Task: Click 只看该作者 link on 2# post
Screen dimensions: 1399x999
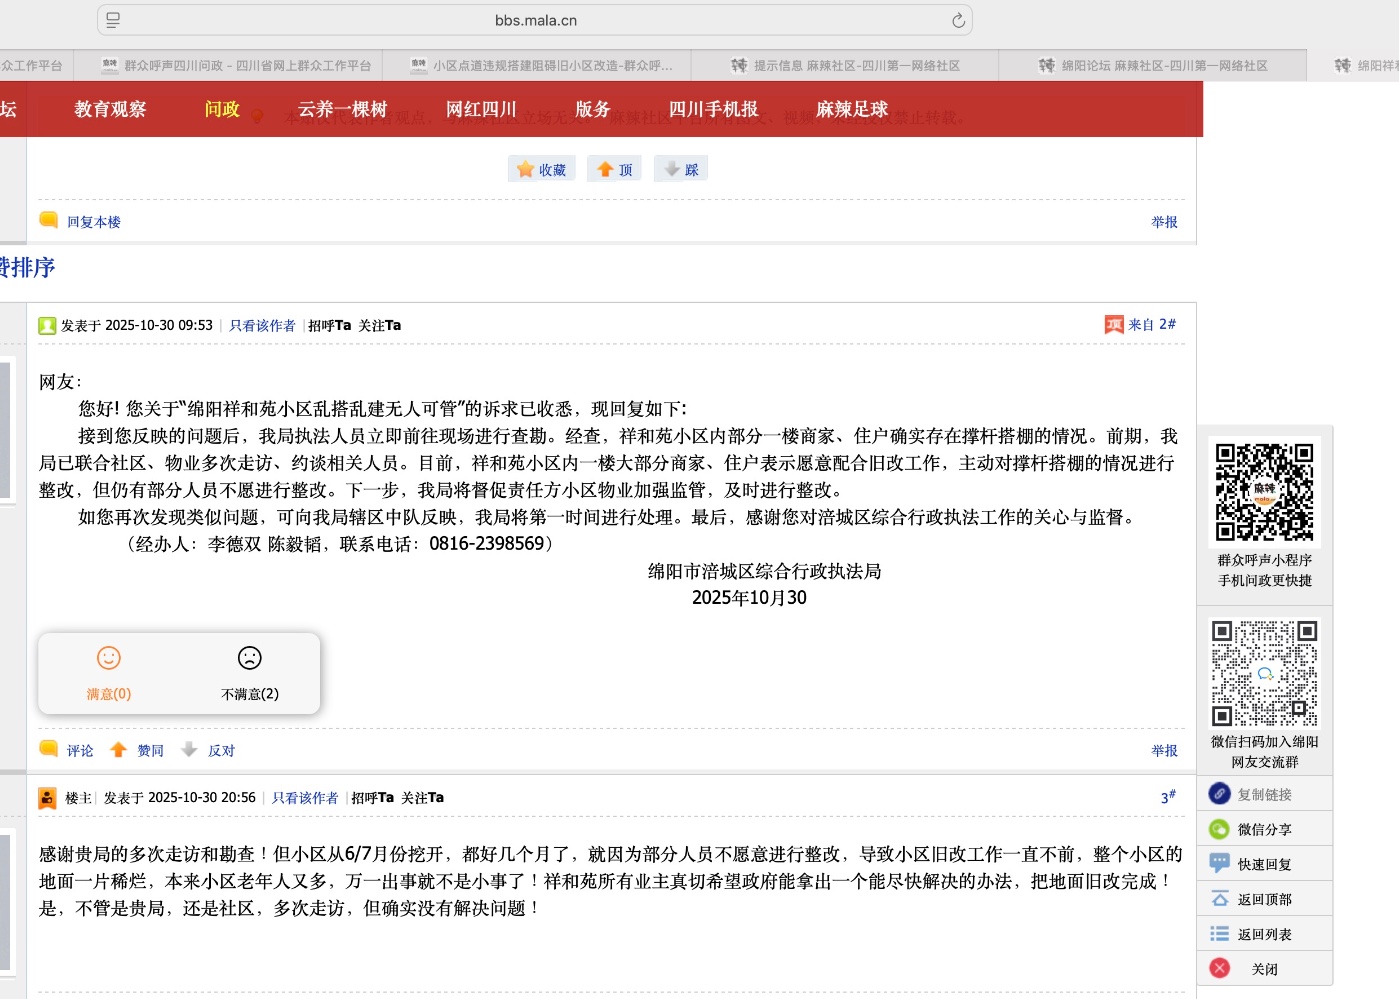Action: pos(262,326)
